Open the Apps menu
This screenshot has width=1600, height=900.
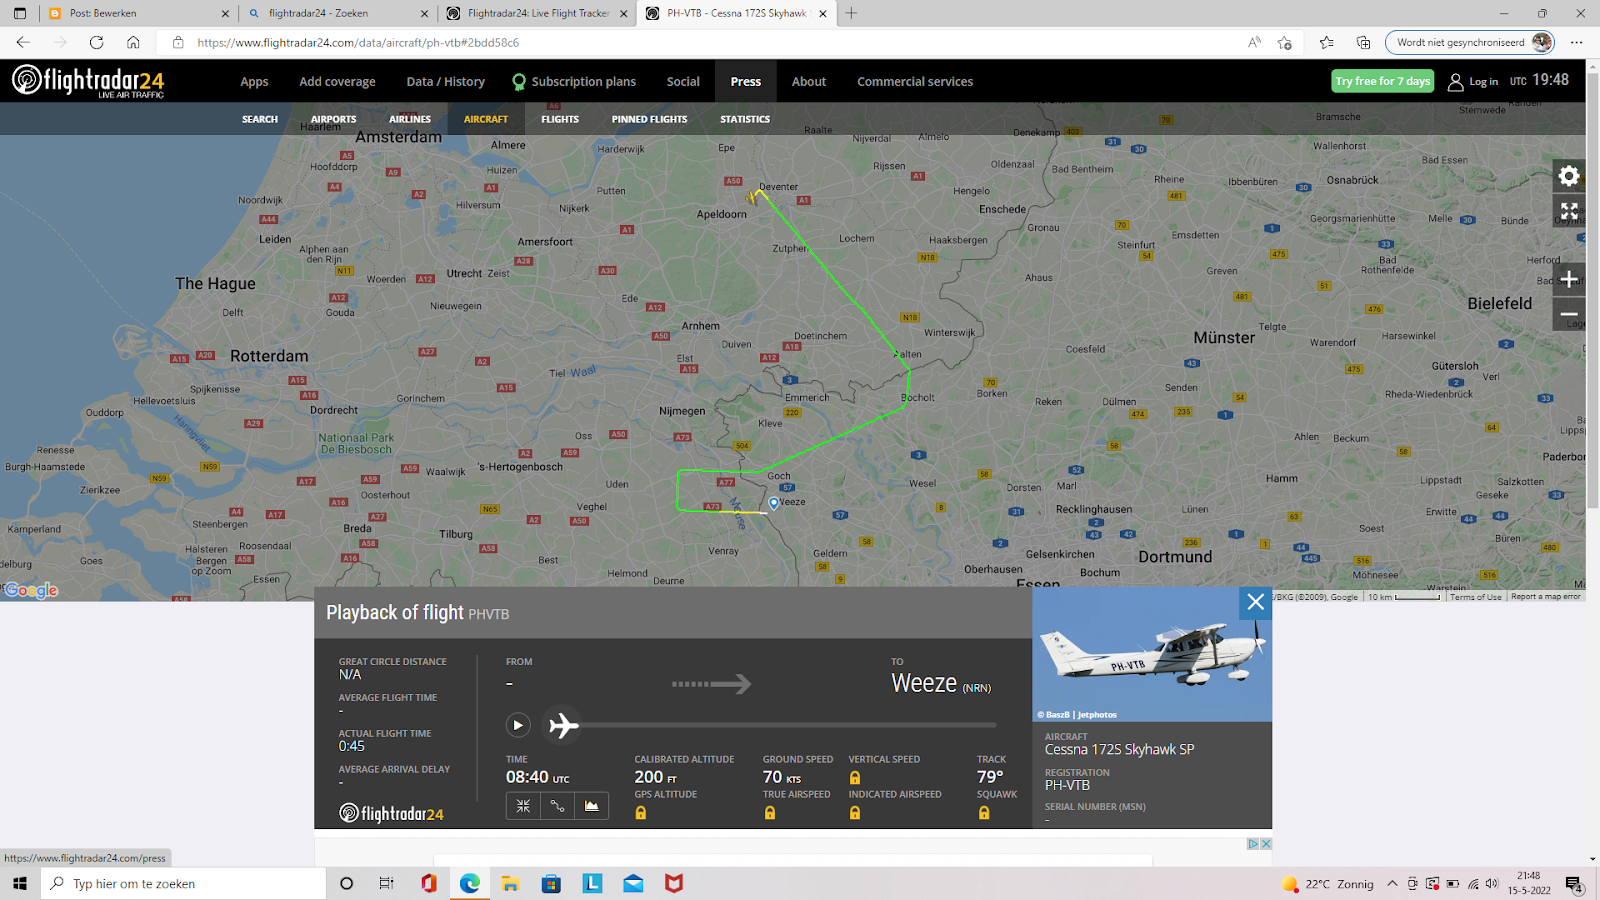(254, 82)
